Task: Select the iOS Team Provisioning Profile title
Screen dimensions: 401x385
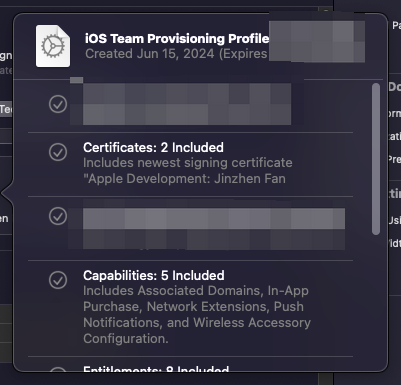Action: click(x=177, y=39)
